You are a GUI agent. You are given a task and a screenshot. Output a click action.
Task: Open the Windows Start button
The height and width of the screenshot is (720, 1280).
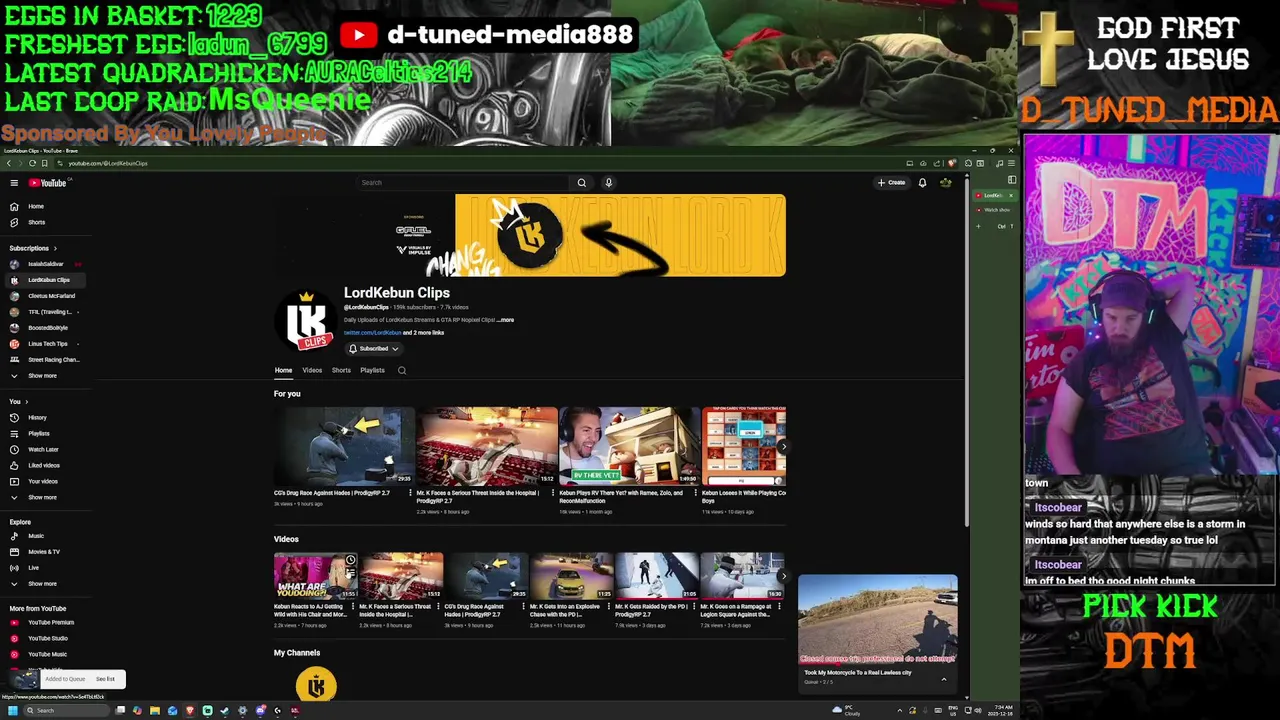coord(13,710)
